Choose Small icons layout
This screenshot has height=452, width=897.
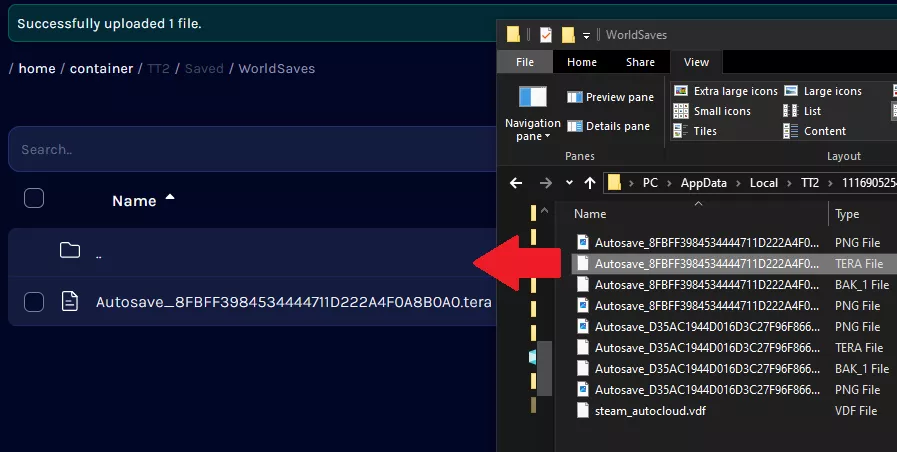pos(681,111)
